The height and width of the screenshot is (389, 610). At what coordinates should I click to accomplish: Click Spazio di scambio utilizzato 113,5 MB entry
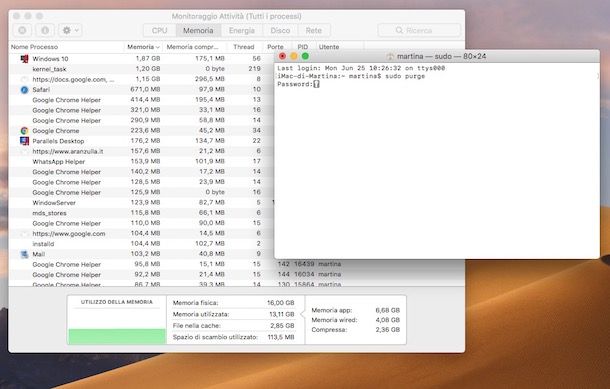[x=233, y=337]
